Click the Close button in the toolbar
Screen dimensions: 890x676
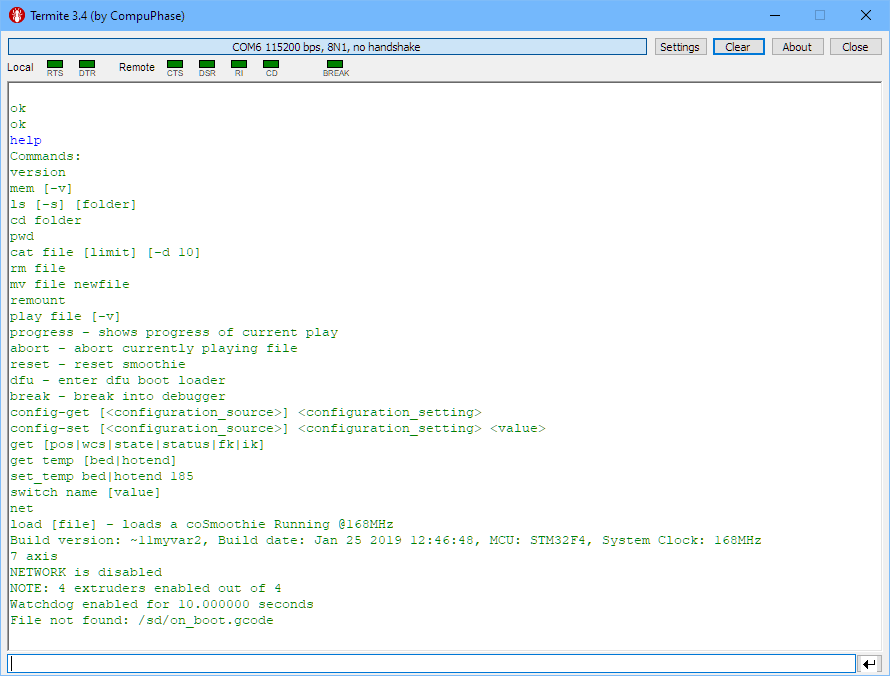(x=855, y=47)
